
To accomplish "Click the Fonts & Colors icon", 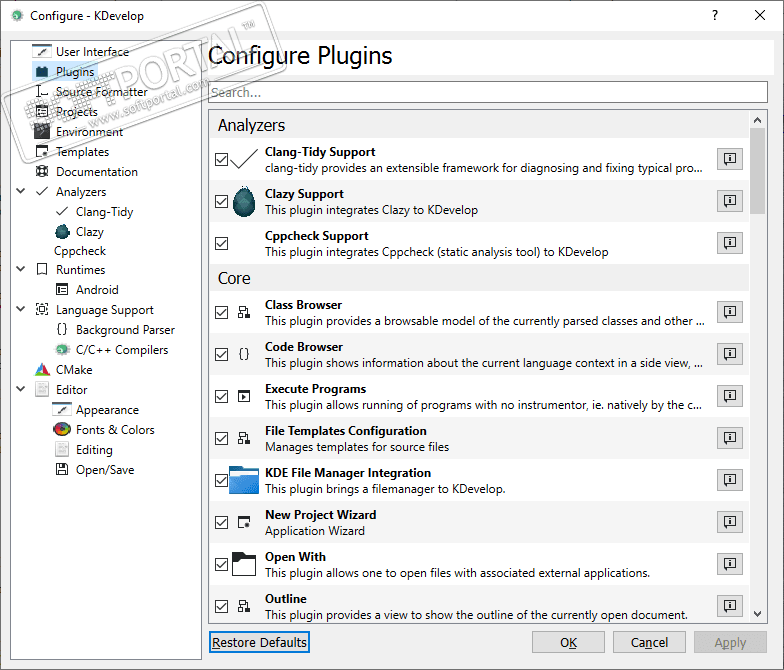I will click(x=62, y=430).
